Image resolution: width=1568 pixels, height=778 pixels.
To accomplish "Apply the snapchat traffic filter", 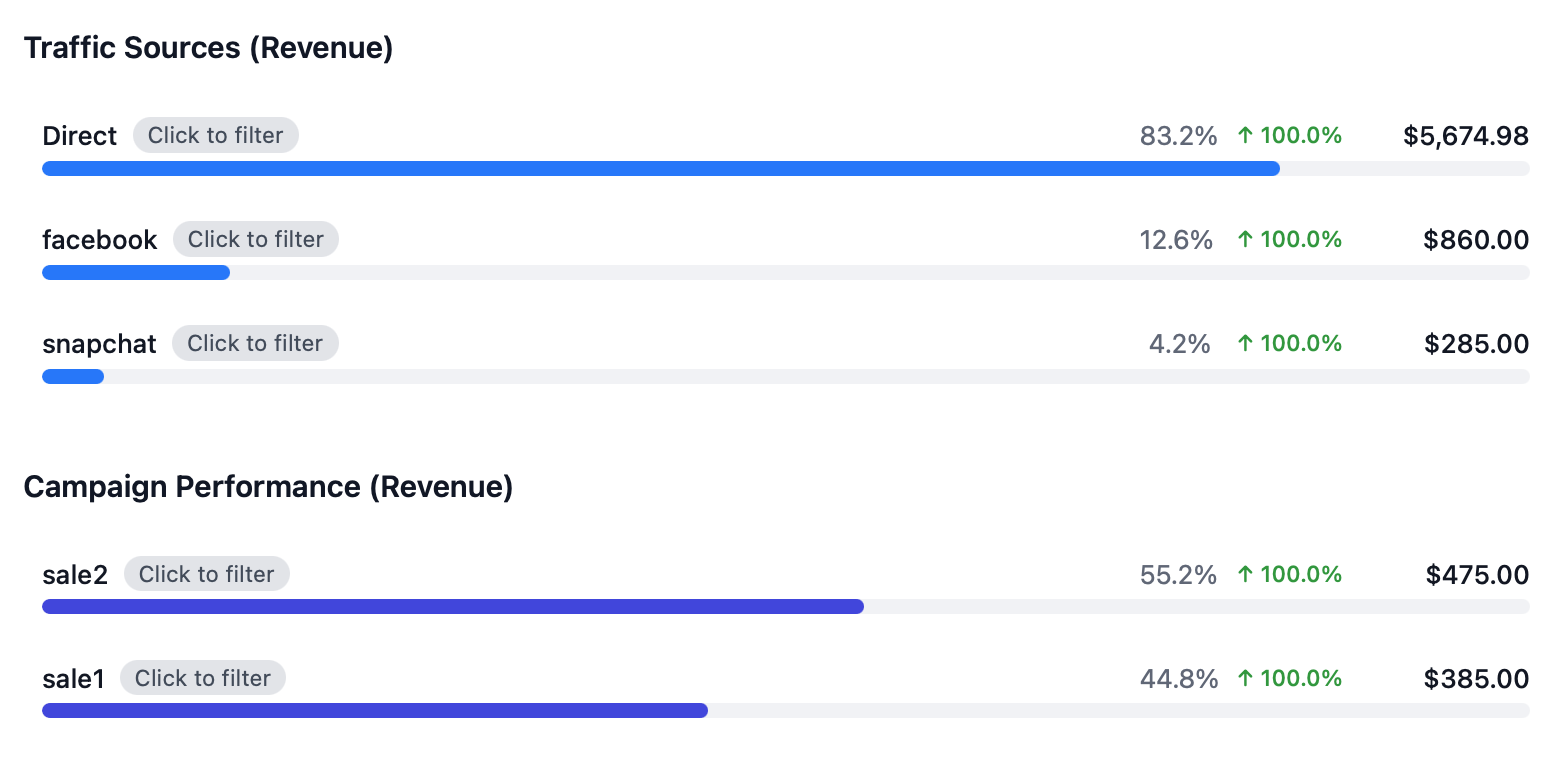I will point(255,343).
